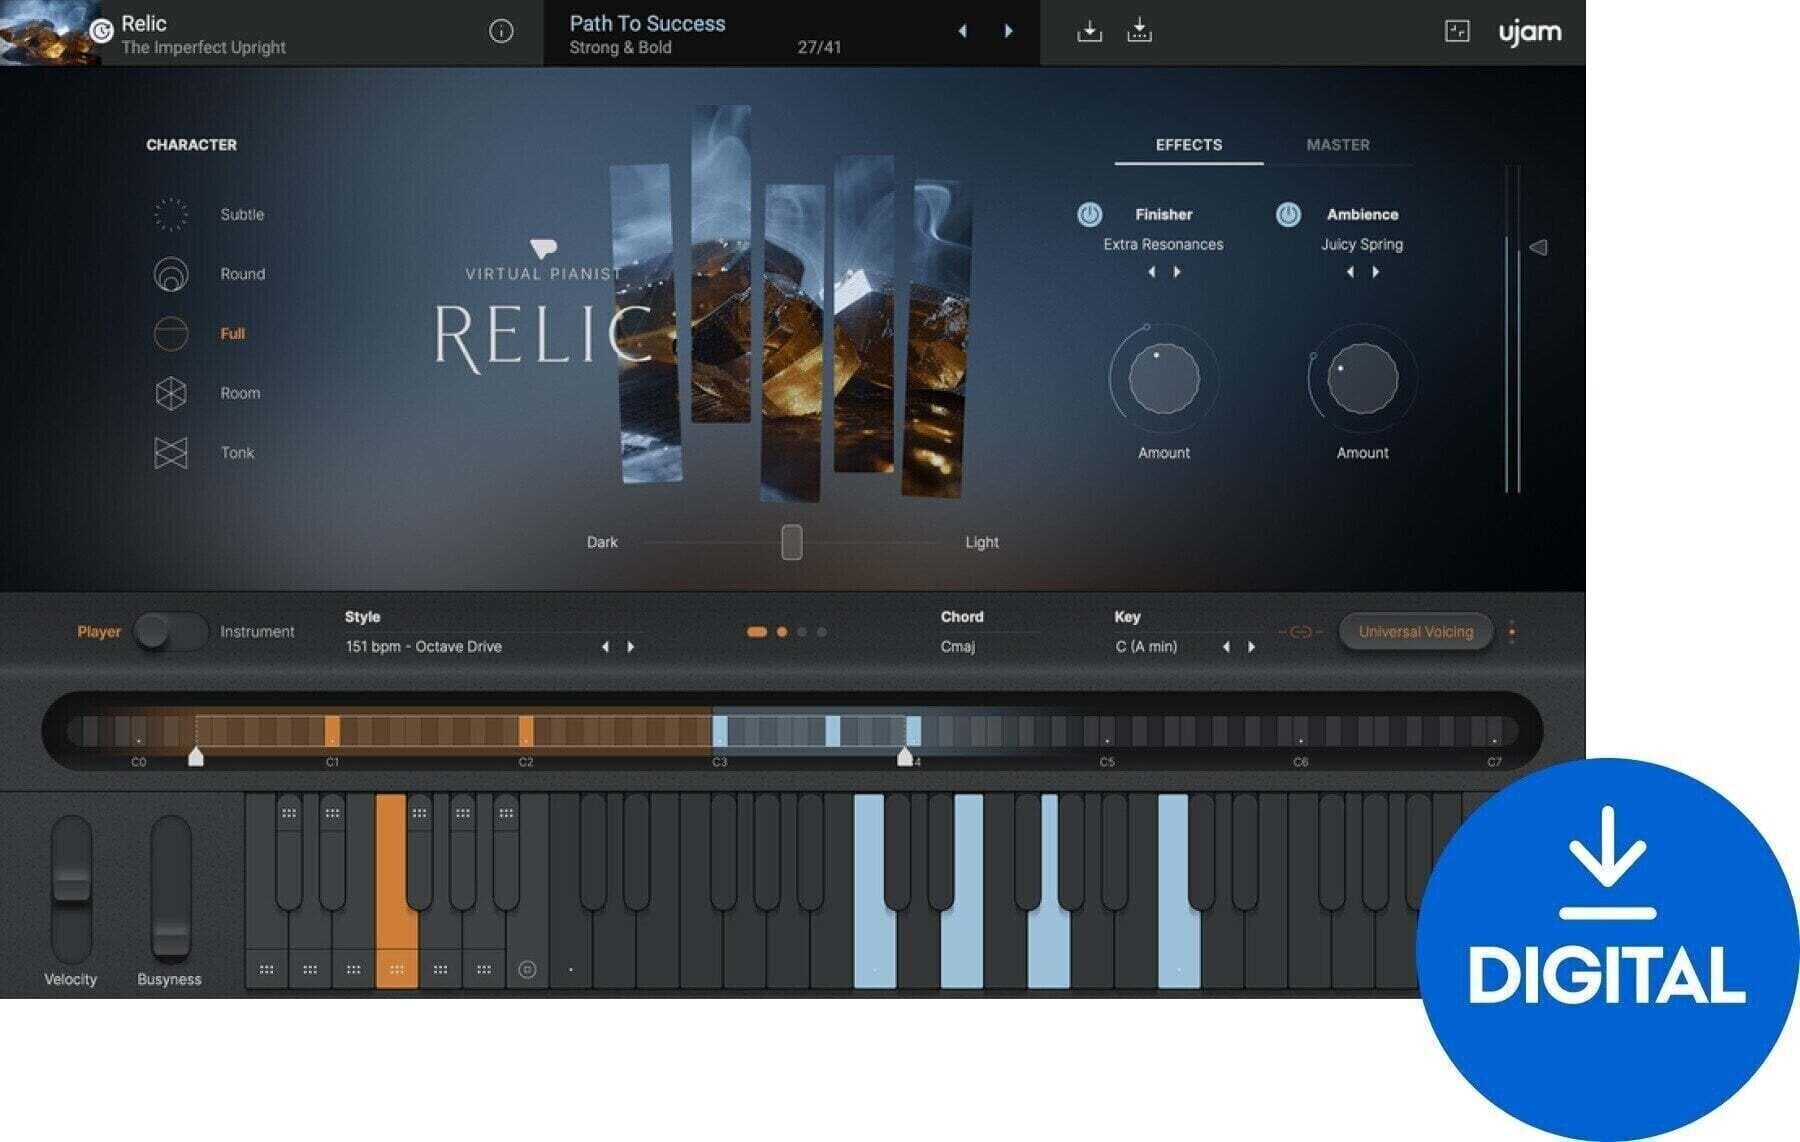Click the save preset download icon
The width and height of the screenshot is (1800, 1142).
[x=1089, y=32]
